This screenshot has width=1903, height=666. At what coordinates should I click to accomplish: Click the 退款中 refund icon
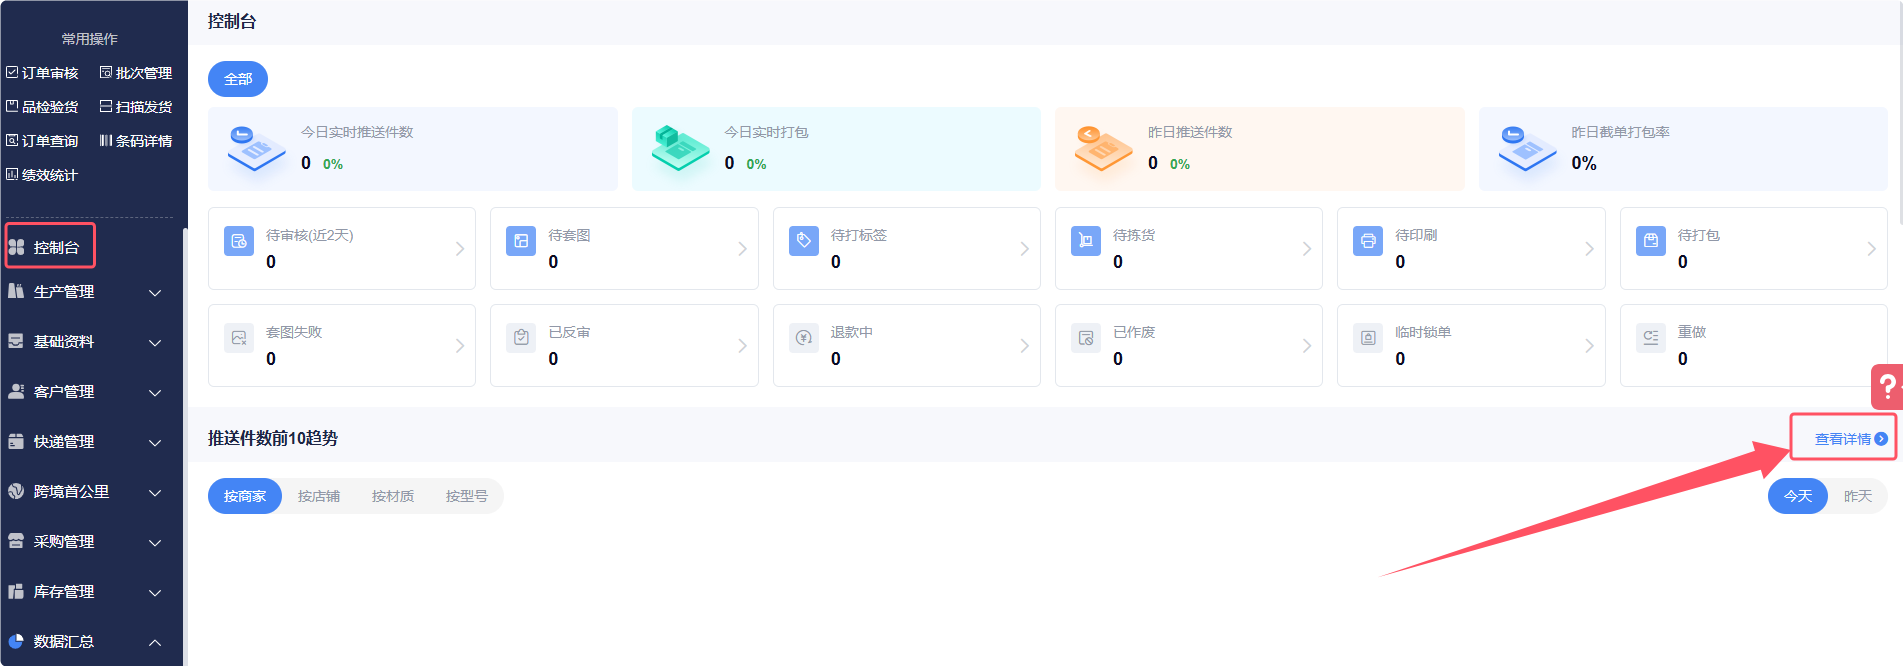(x=804, y=338)
